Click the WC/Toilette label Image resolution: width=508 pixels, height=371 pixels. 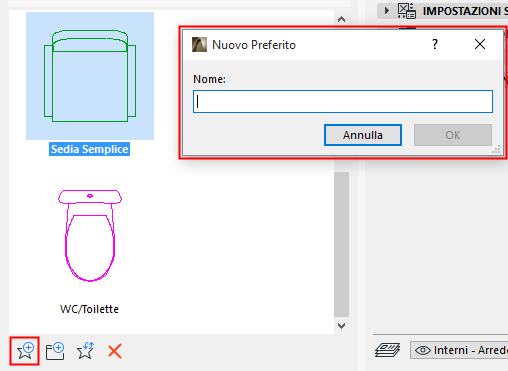pos(89,309)
